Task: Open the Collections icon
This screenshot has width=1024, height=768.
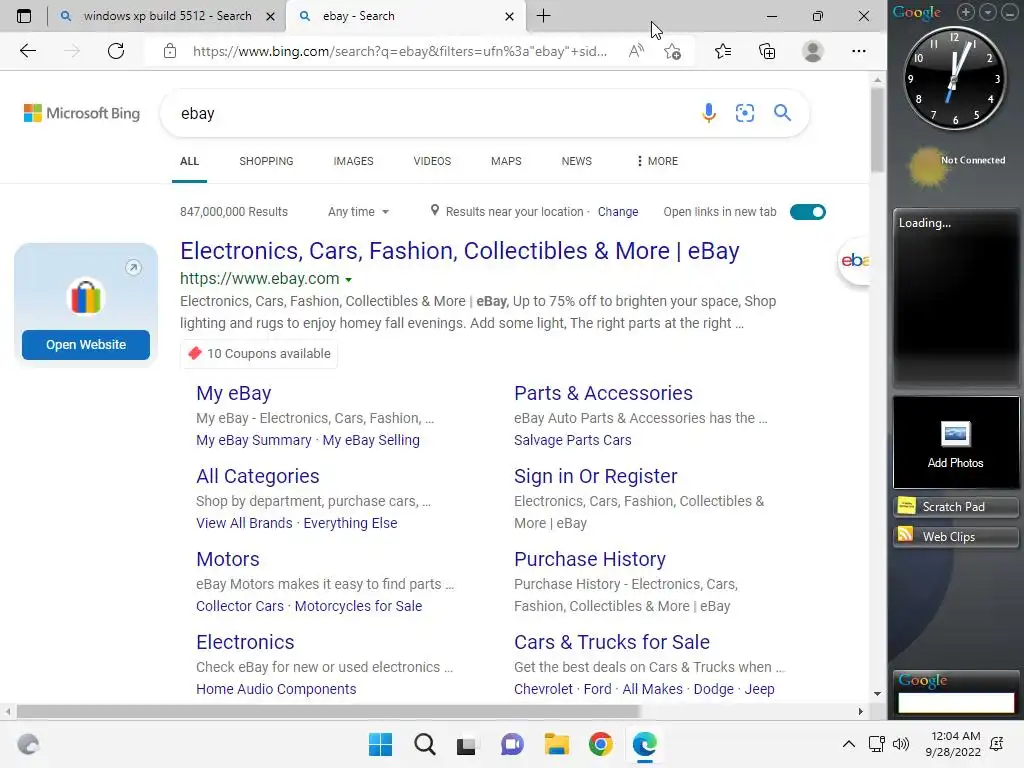Action: click(767, 51)
